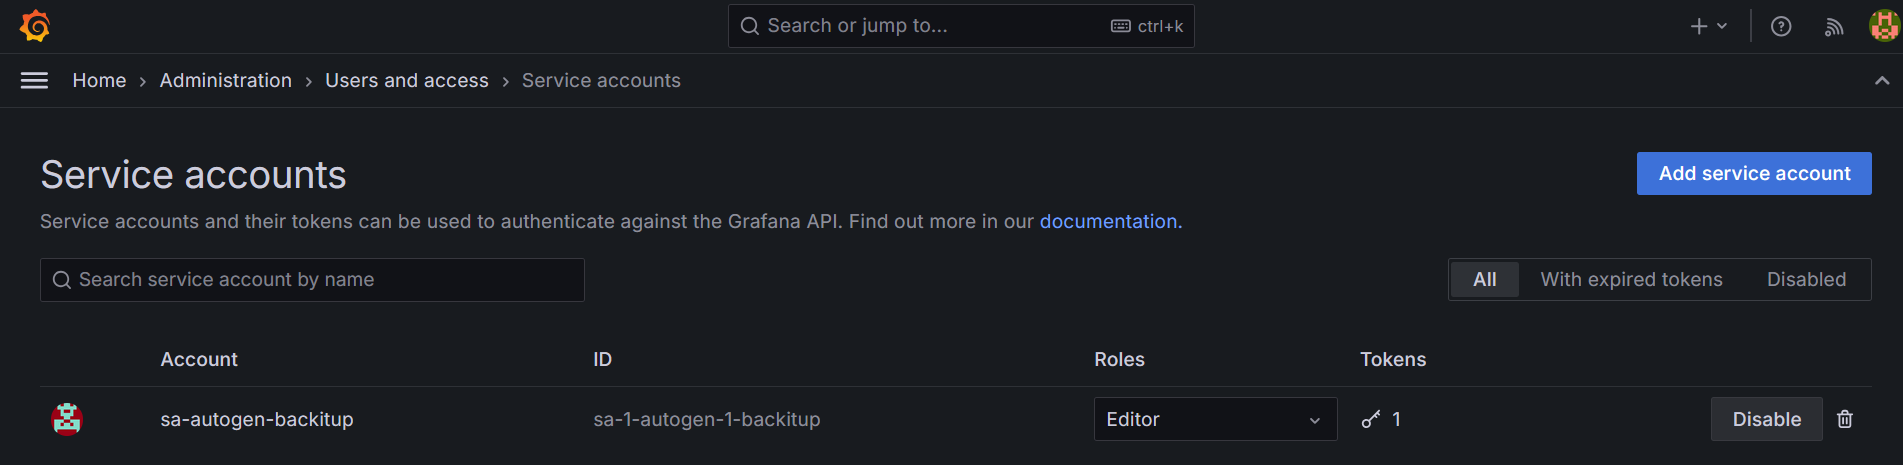Screen dimensions: 1903x465
Task: Filter by Disabled accounts
Action: (x=1806, y=279)
